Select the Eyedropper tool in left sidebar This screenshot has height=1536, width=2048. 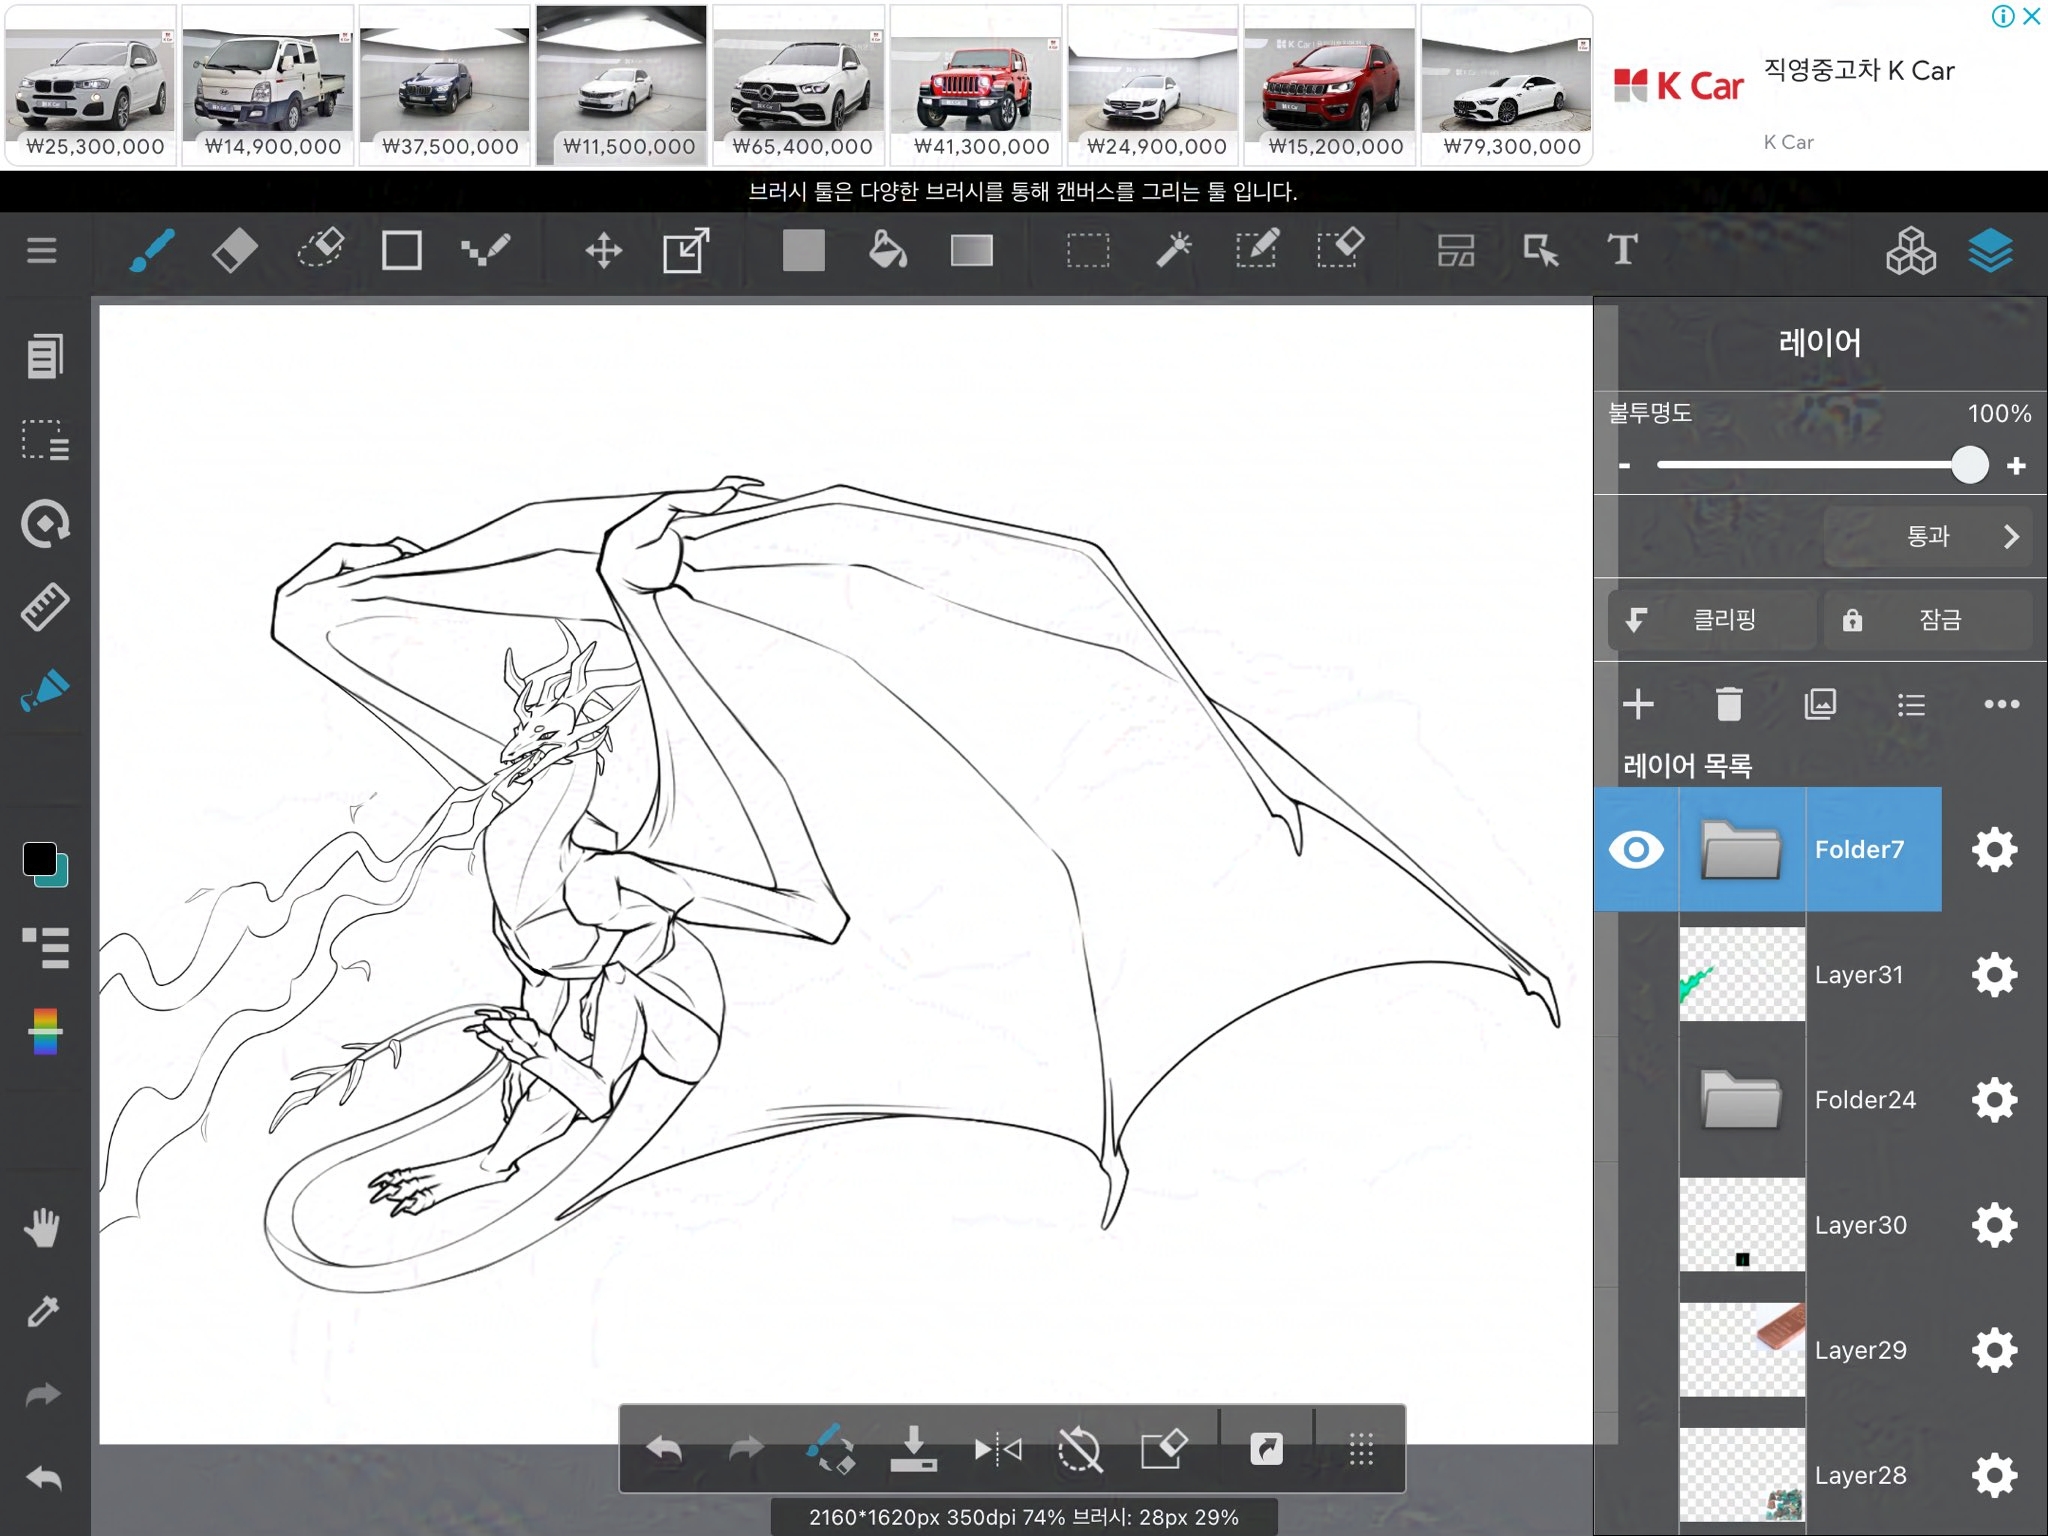coord(43,1310)
